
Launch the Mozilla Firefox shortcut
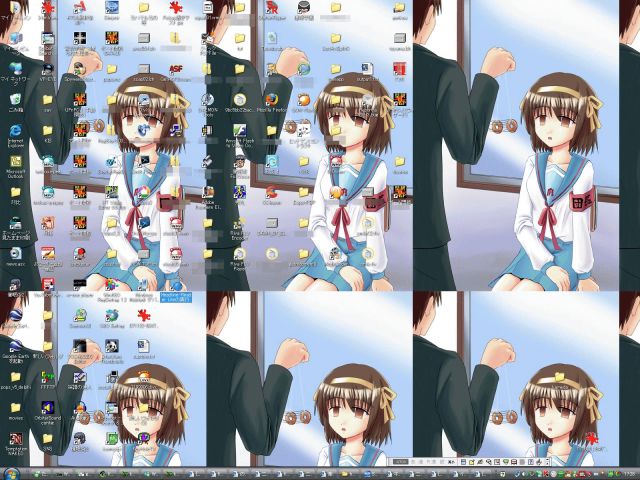[x=271, y=100]
